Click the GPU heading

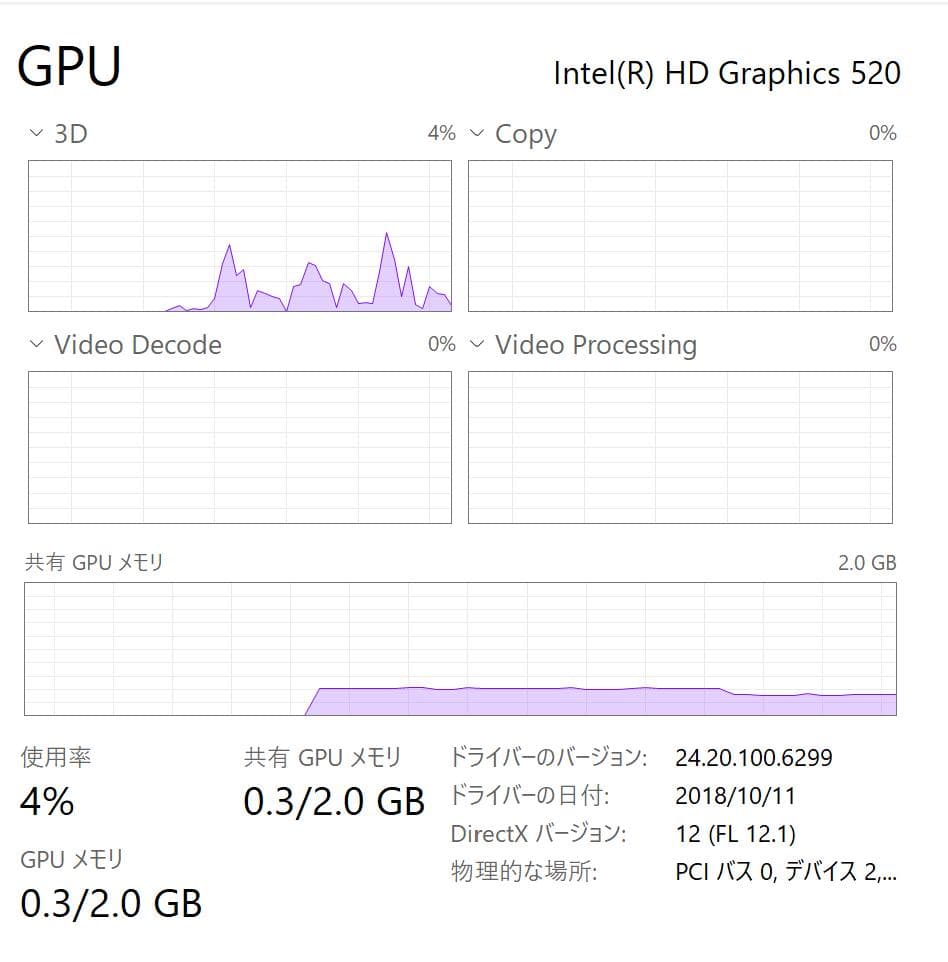click(x=70, y=67)
